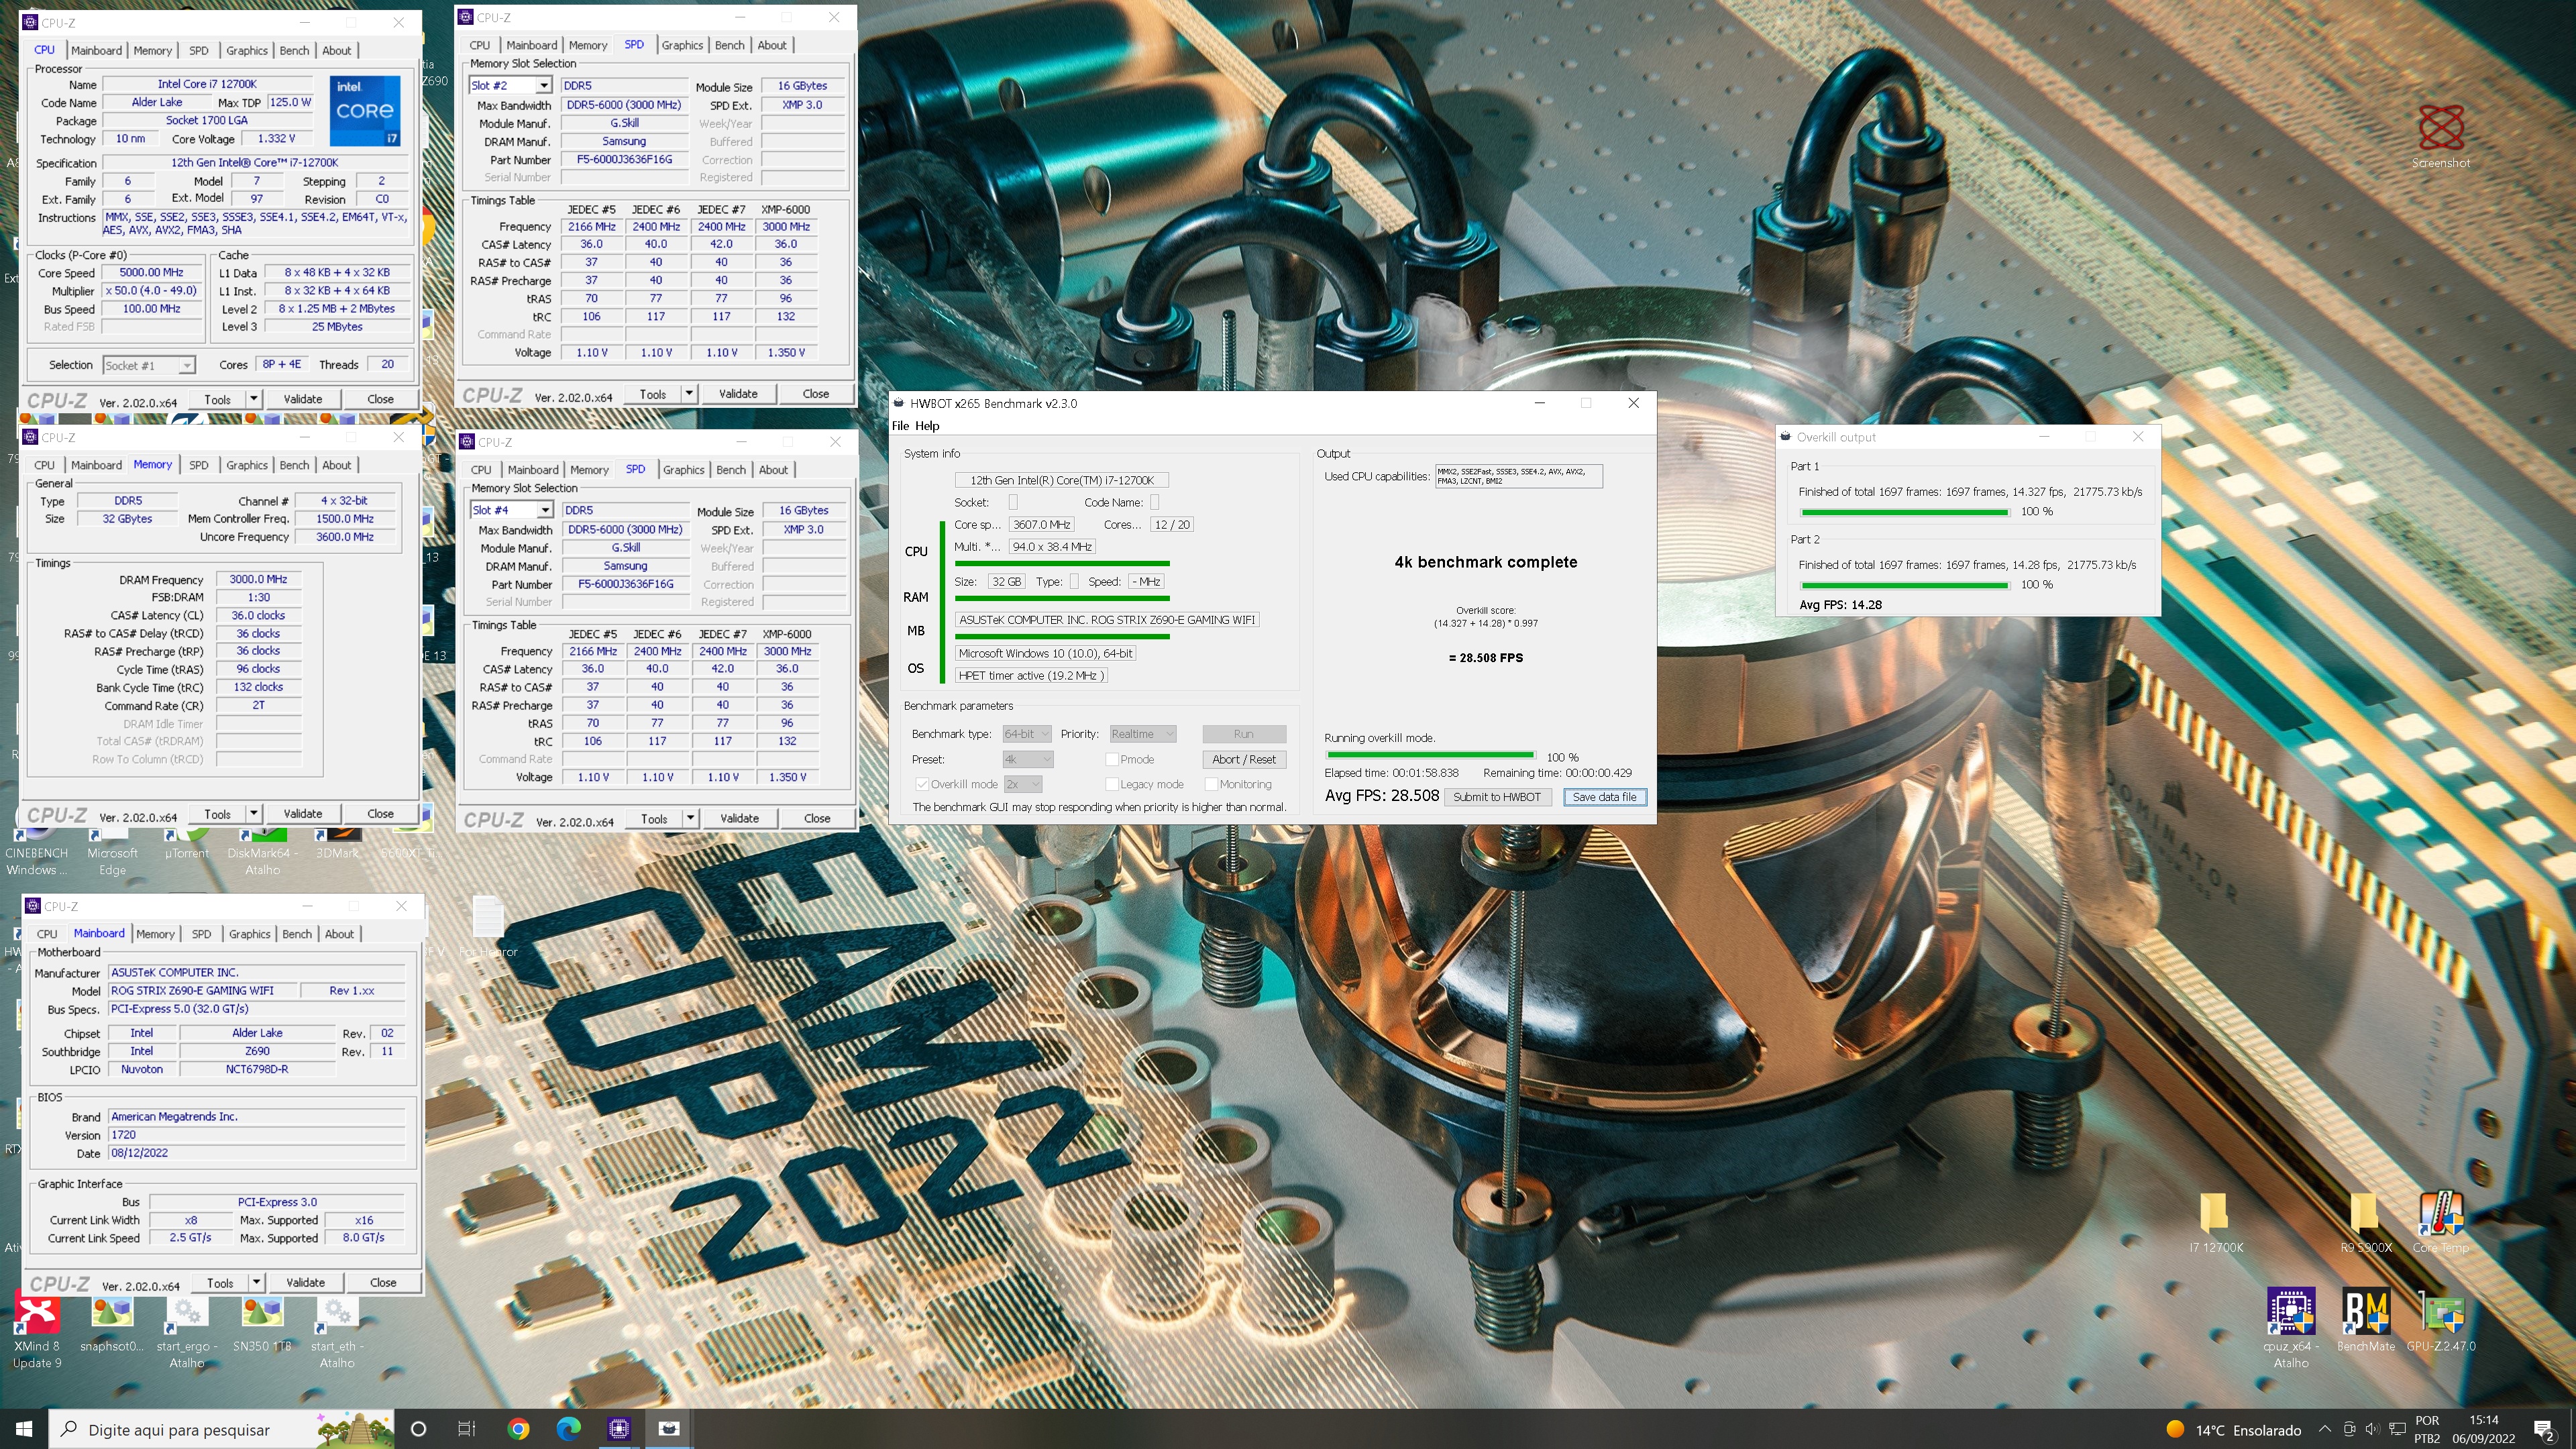
Task: Click Close in CPU-Z Mainboard window
Action: click(383, 1283)
